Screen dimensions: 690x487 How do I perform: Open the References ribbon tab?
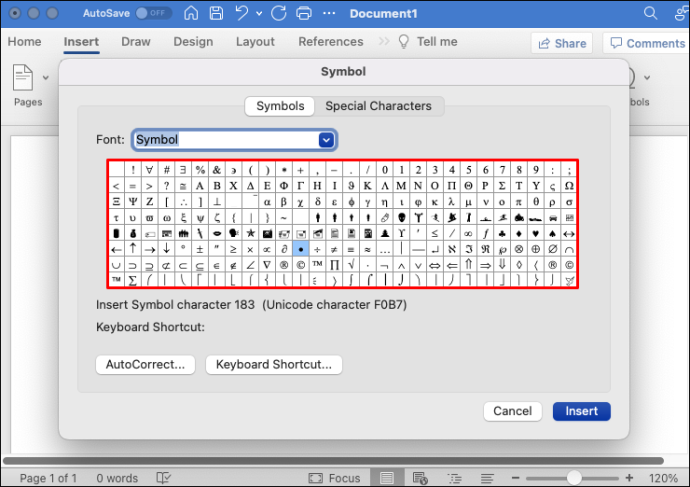coord(331,42)
